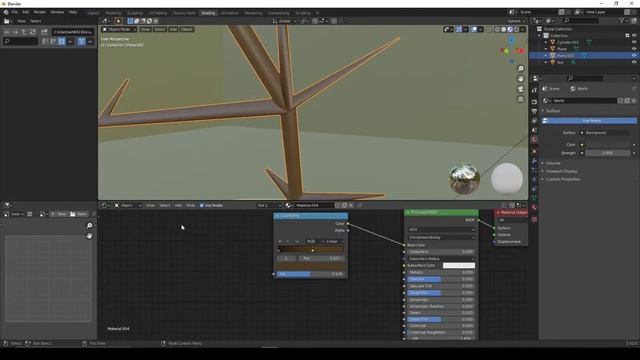The image size is (640, 360).
Task: Open the Edit menu
Action: click(x=26, y=12)
